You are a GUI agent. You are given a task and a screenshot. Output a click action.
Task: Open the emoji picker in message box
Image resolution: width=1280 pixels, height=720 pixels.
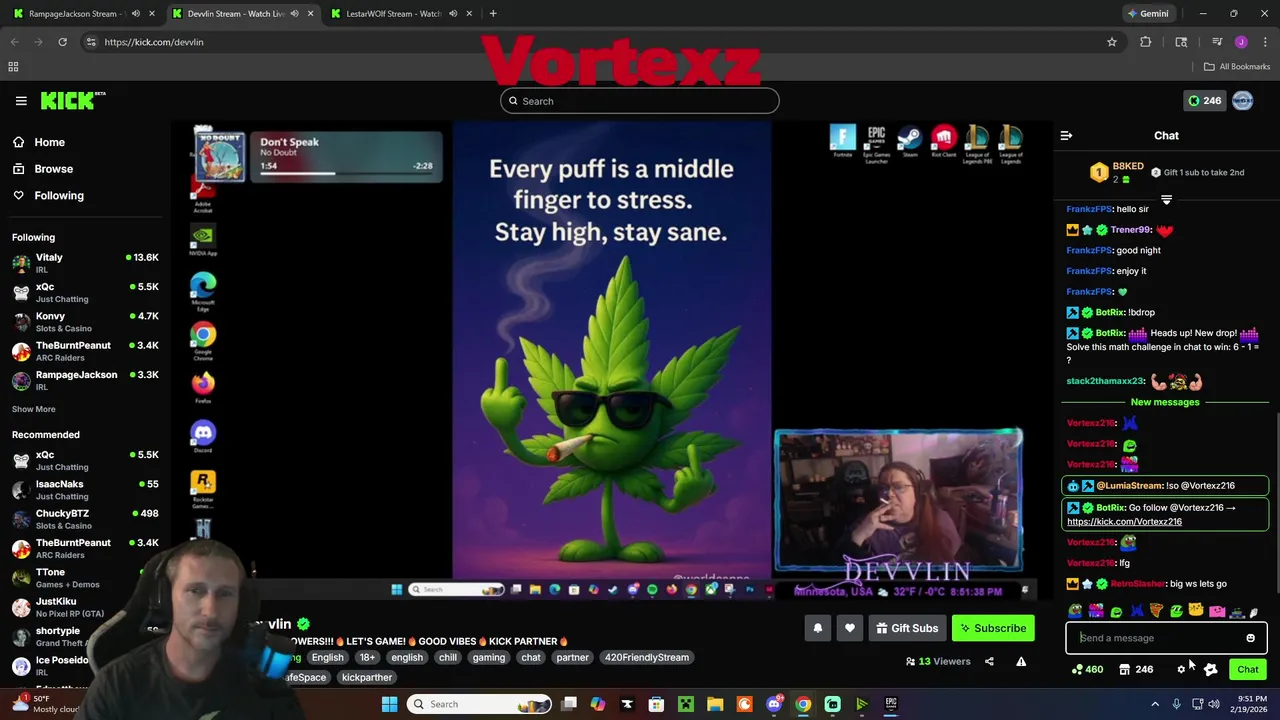(1250, 638)
